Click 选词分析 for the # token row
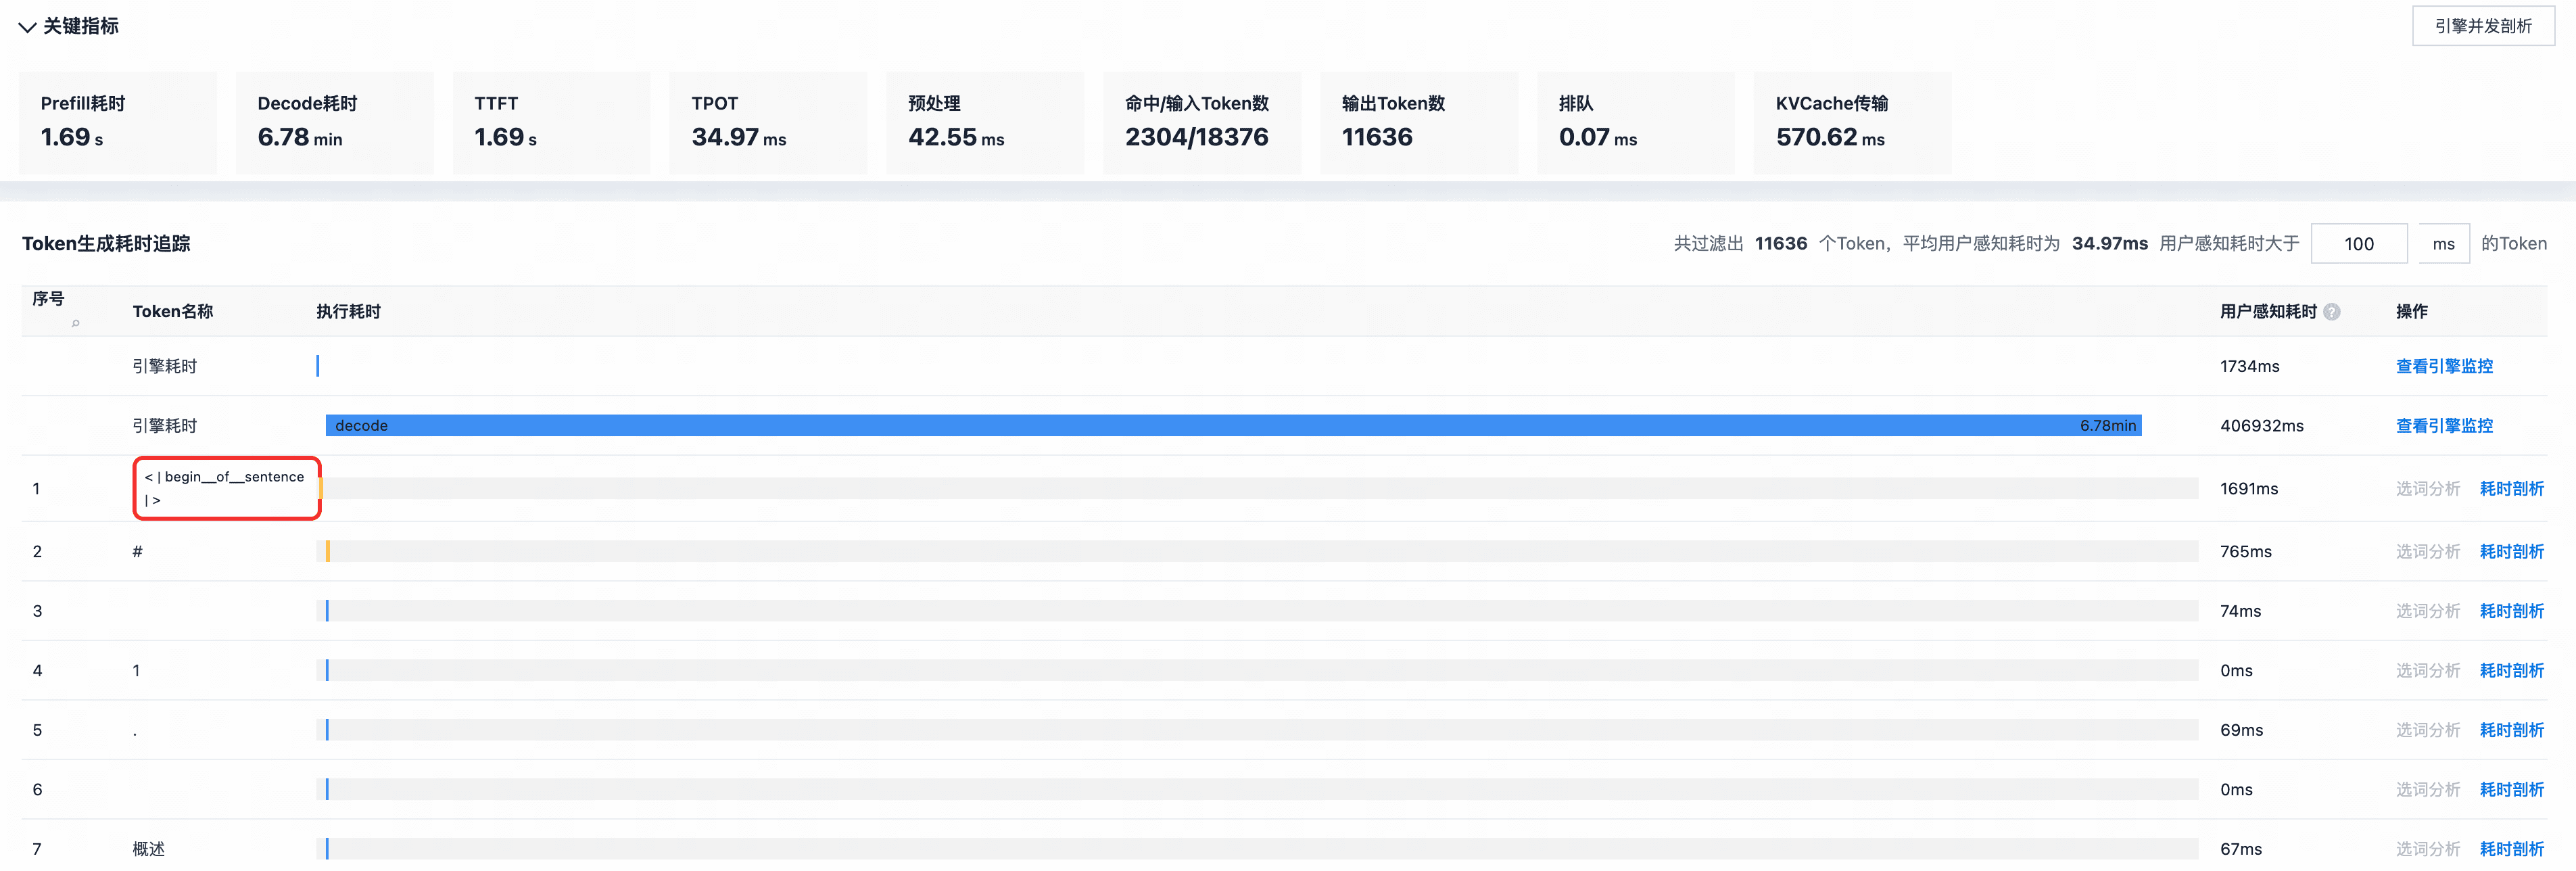 click(x=2427, y=552)
